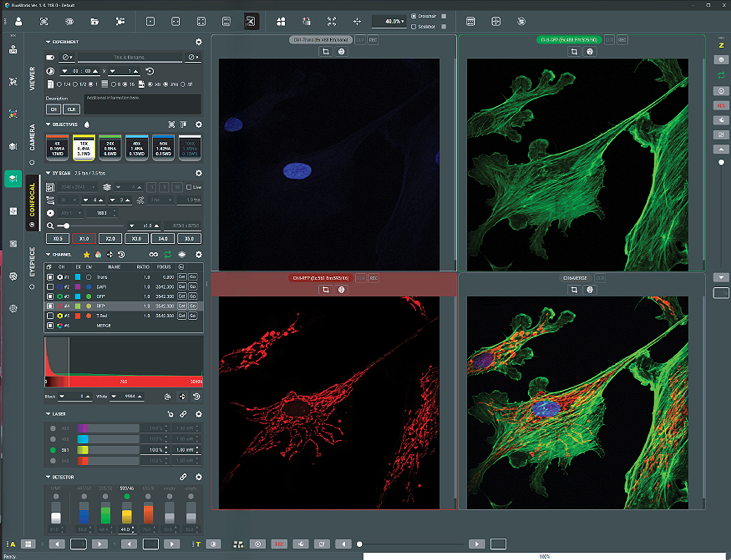Image resolution: width=731 pixels, height=560 pixels.
Task: Open the 40.0% zoom dropdown
Action: click(x=392, y=21)
